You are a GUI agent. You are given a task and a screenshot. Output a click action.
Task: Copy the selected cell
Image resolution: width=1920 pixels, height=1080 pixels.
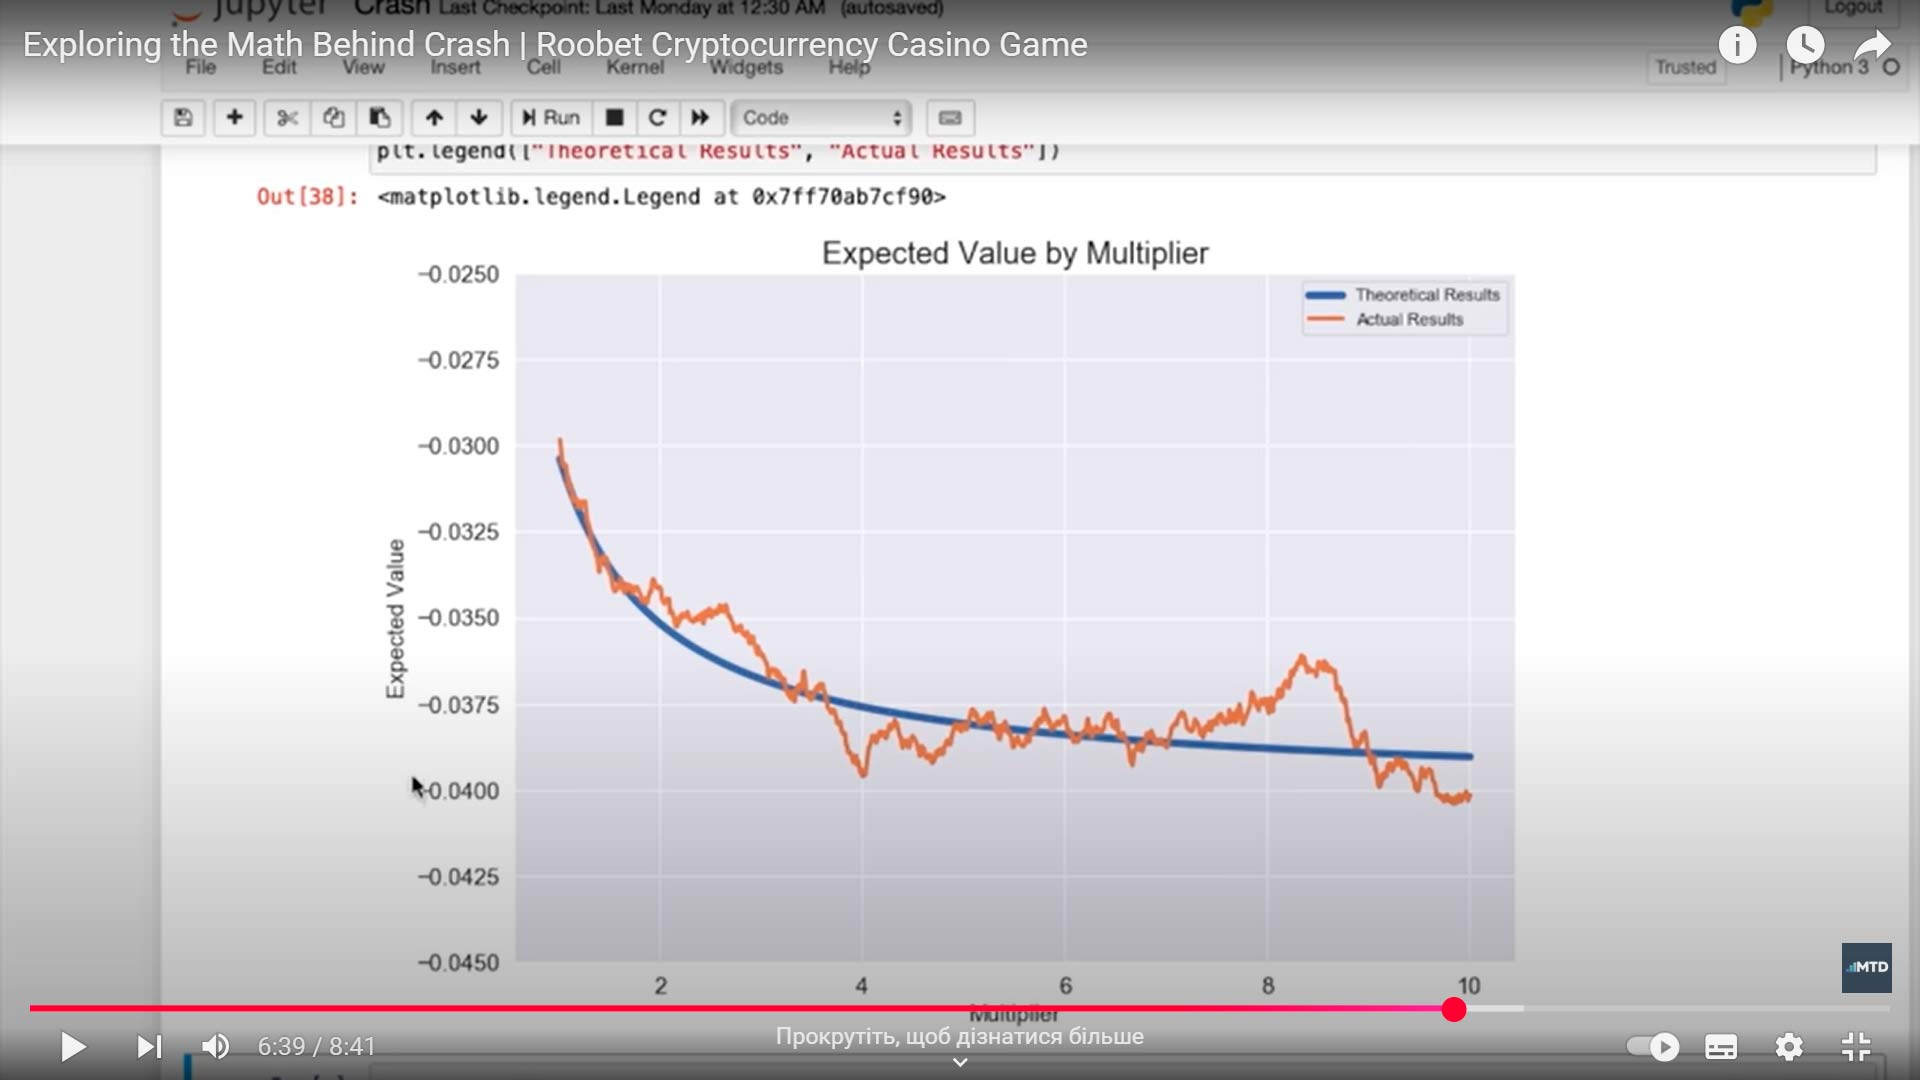333,118
